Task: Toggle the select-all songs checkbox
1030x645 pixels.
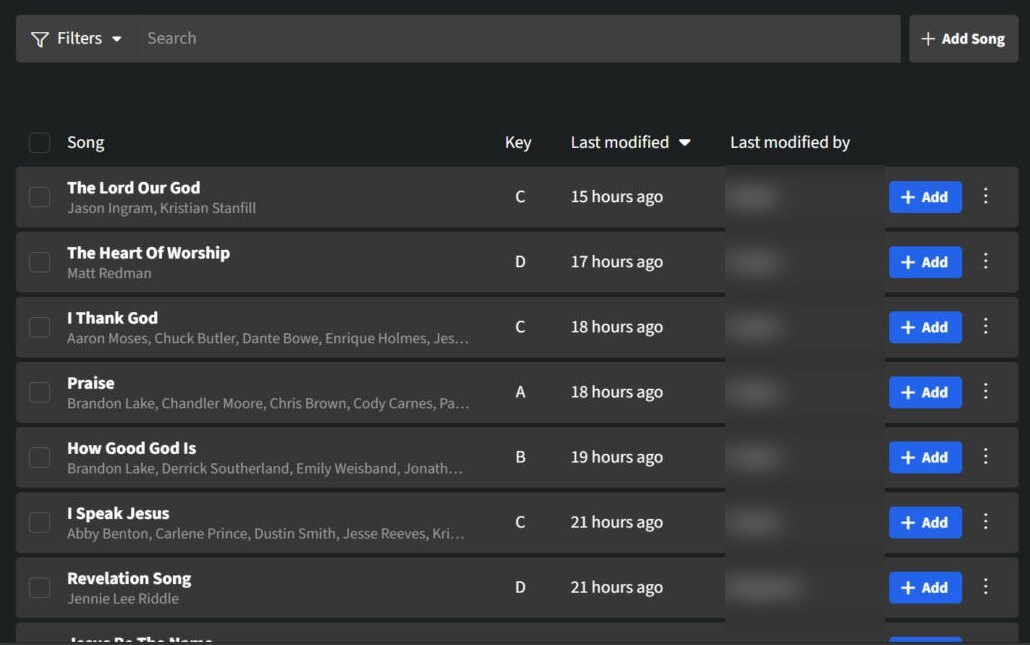Action: [39, 143]
